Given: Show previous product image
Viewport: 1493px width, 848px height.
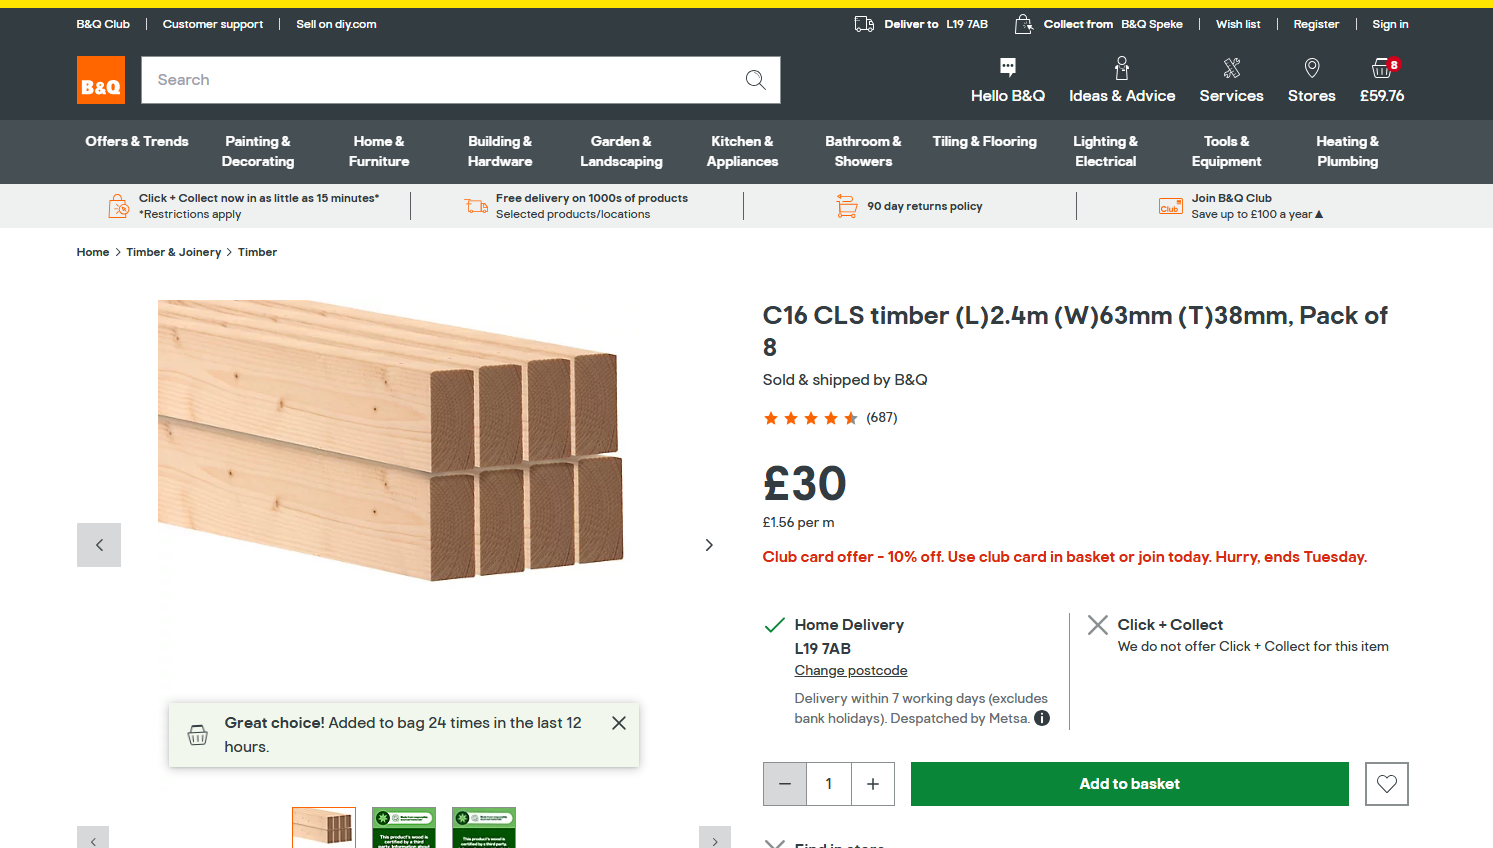Looking at the screenshot, I should 99,545.
